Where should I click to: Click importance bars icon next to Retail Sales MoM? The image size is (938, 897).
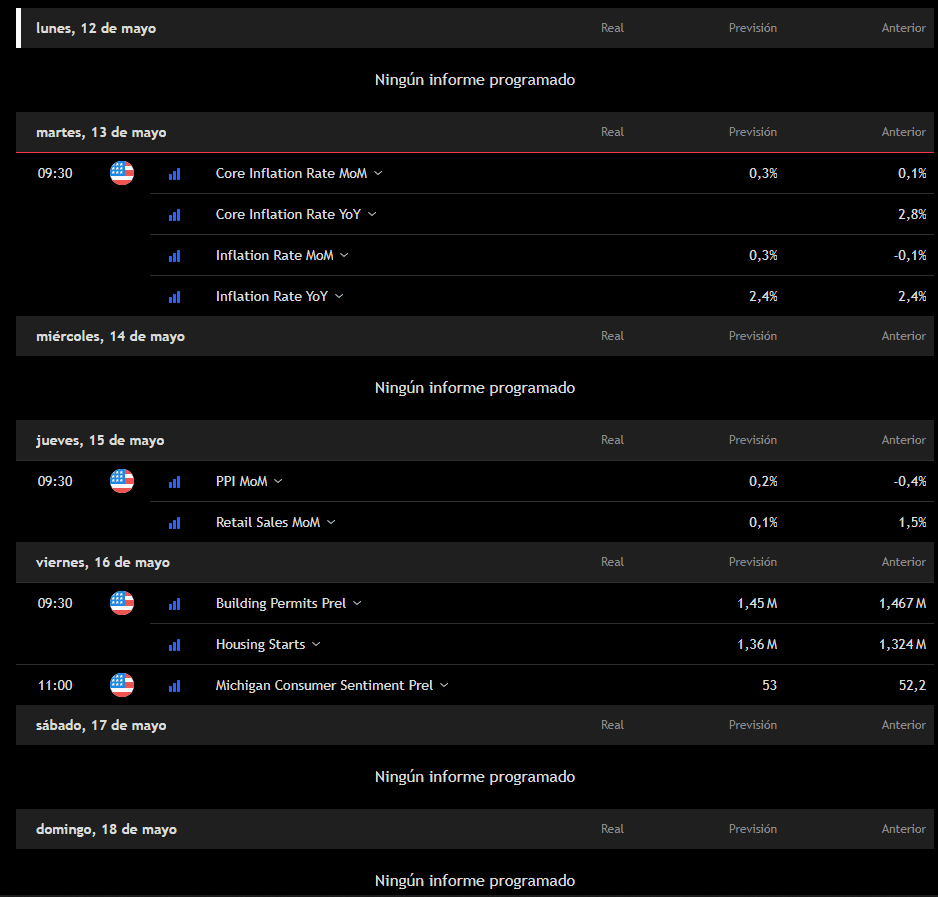pyautogui.click(x=175, y=522)
